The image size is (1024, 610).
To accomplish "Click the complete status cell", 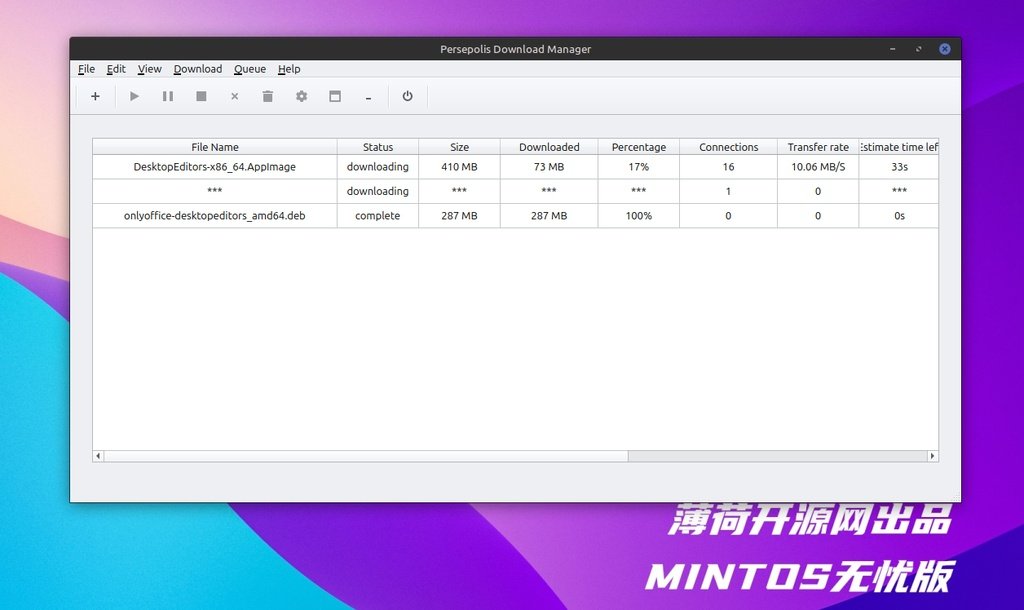I will (x=378, y=216).
